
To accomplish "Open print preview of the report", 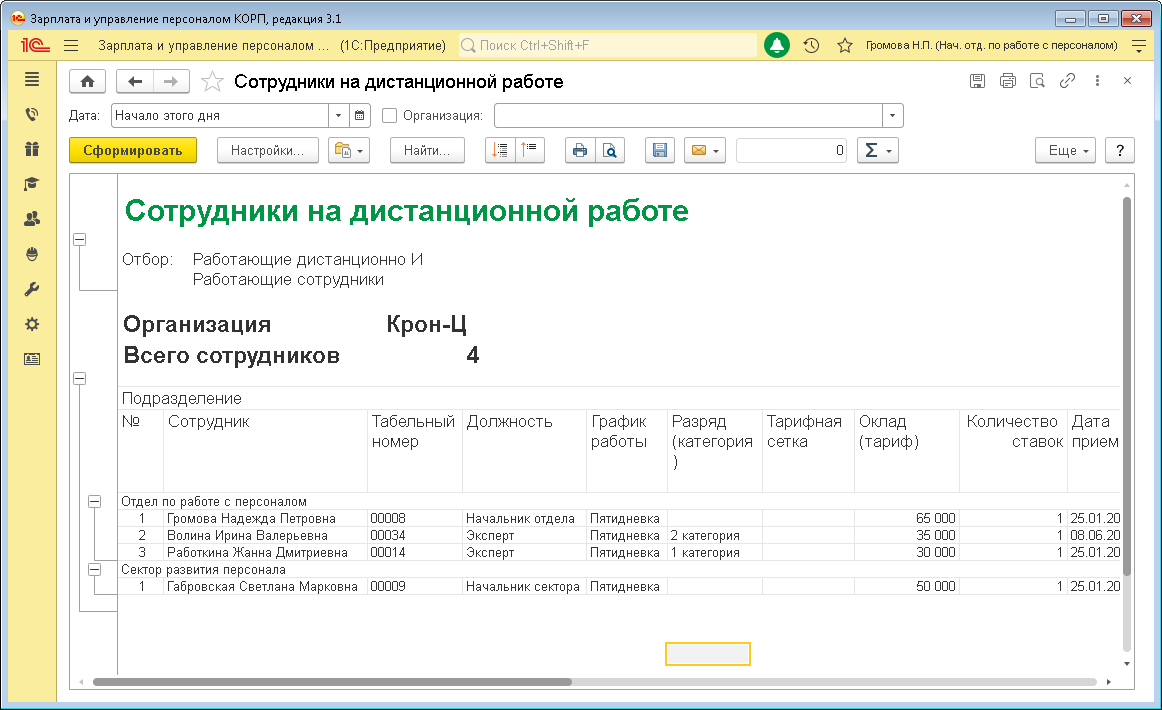I will tap(609, 150).
